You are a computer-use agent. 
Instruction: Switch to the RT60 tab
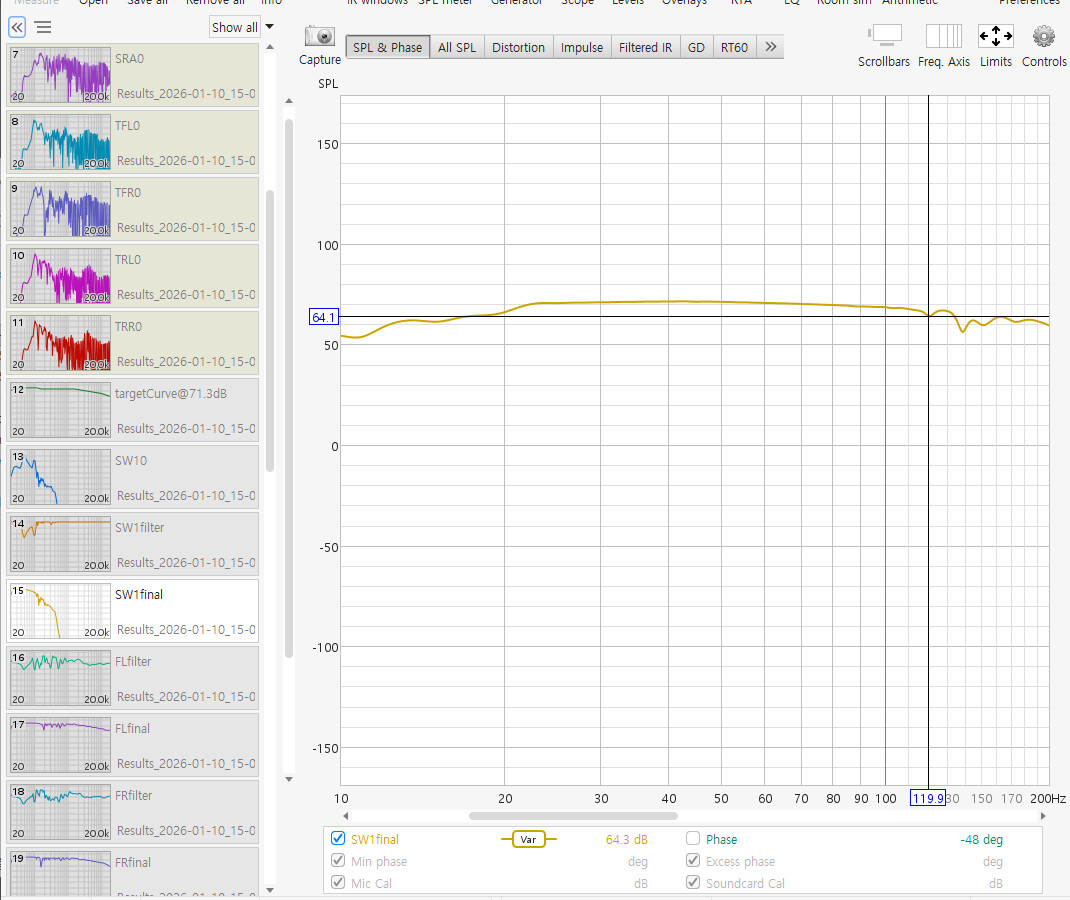pos(733,47)
